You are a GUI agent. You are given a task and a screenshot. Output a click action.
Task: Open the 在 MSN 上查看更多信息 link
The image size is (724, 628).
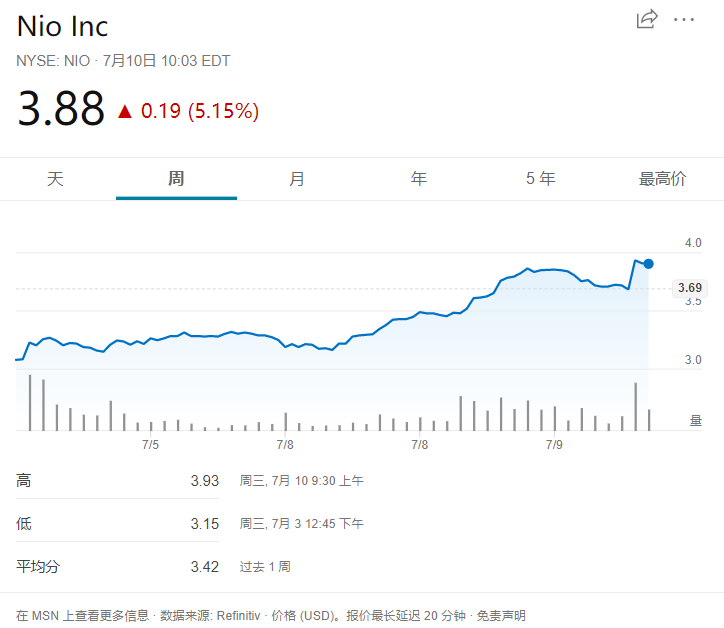tap(82, 615)
